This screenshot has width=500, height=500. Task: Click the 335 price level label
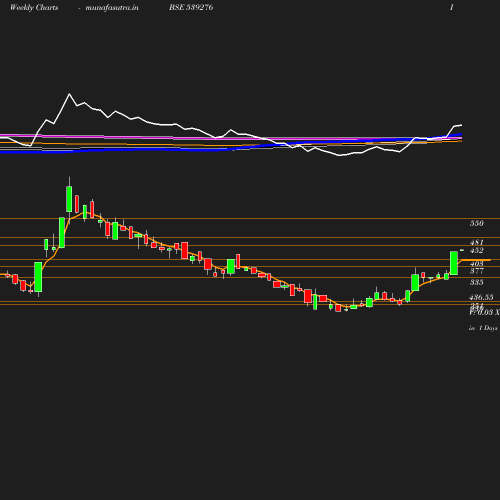click(x=477, y=282)
